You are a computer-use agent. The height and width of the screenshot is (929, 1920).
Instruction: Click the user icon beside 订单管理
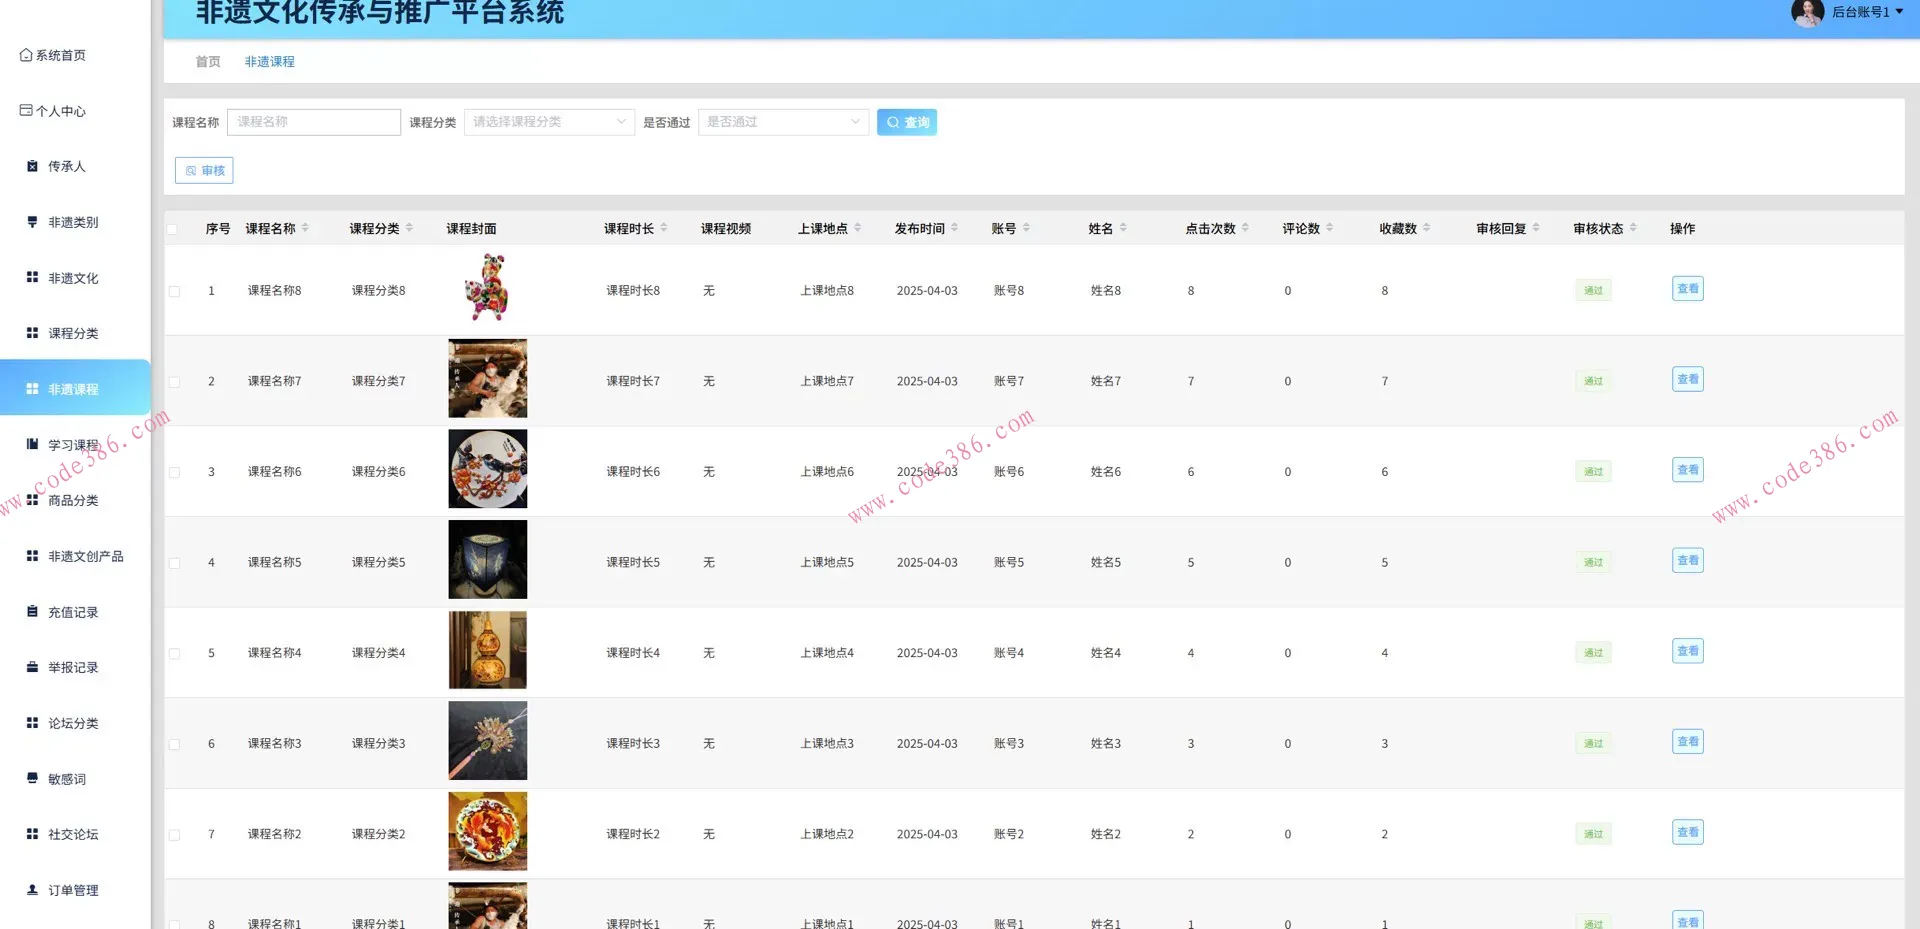[32, 890]
